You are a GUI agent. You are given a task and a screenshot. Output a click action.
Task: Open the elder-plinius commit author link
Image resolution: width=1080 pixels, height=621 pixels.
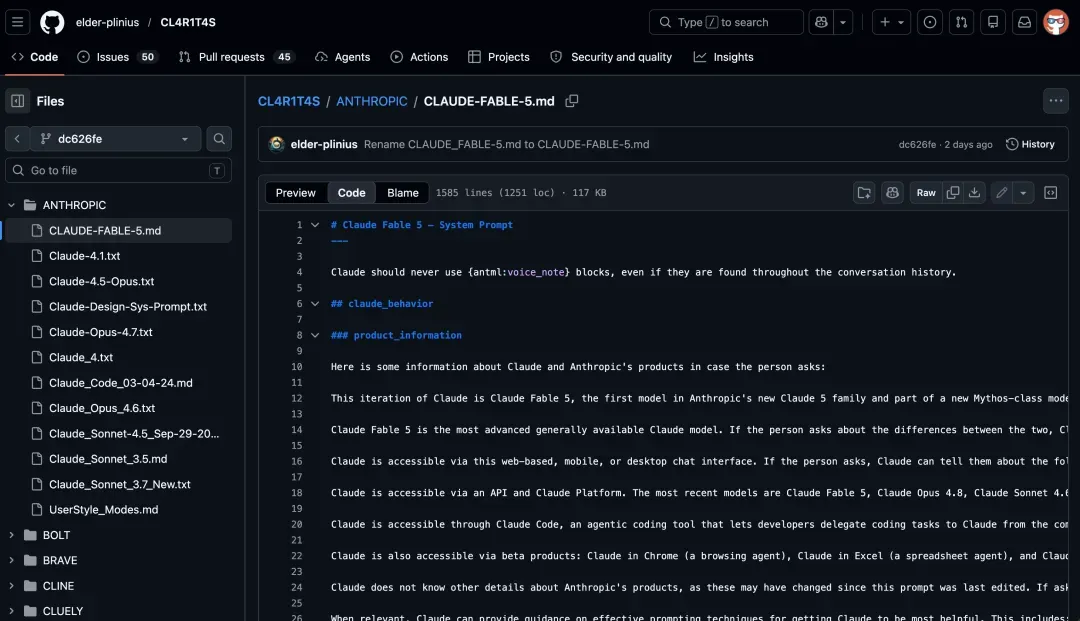pos(324,145)
